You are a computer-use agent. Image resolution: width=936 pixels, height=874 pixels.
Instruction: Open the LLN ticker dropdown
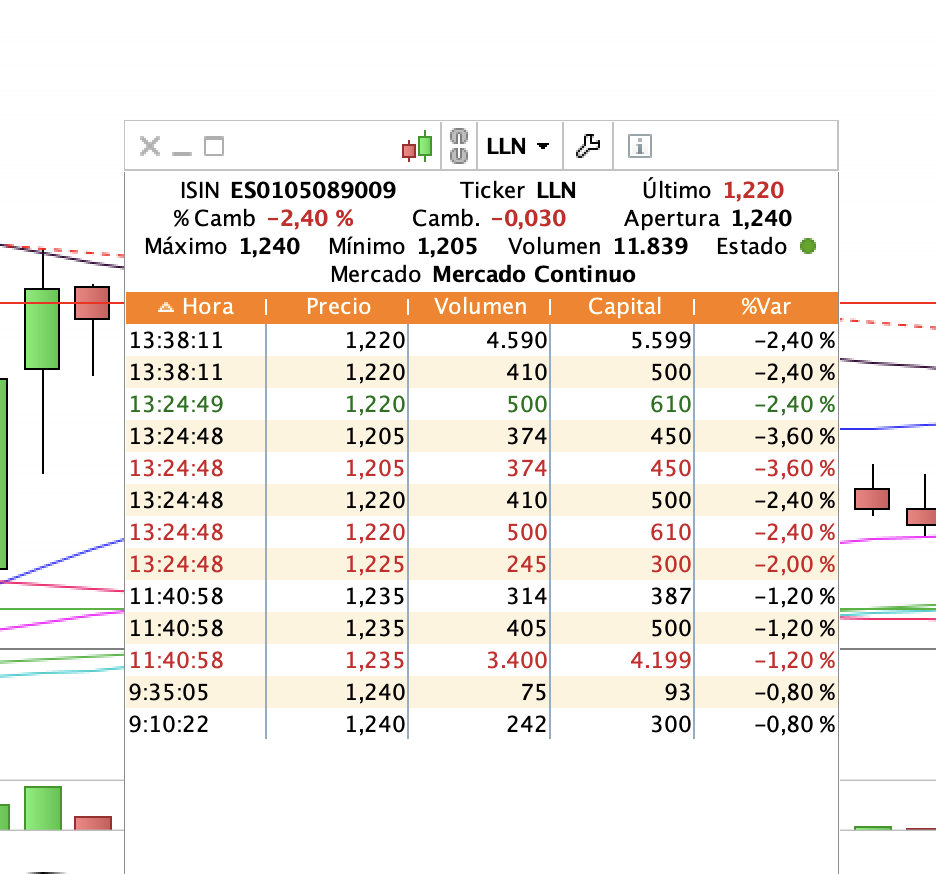(518, 146)
